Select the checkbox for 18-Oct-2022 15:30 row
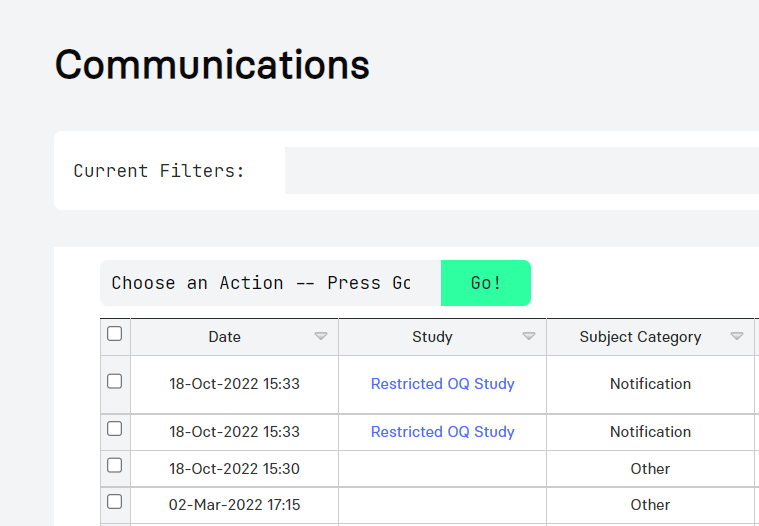 click(114, 466)
